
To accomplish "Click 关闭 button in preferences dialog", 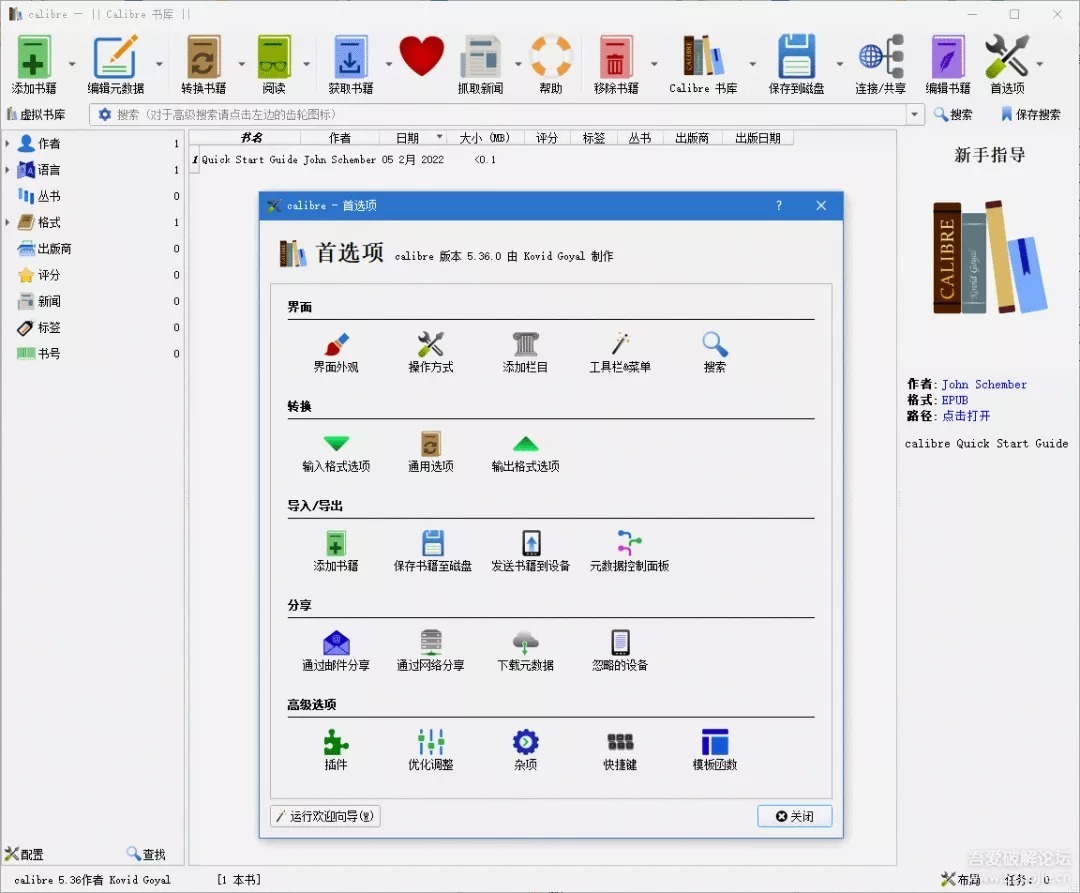I will (795, 816).
